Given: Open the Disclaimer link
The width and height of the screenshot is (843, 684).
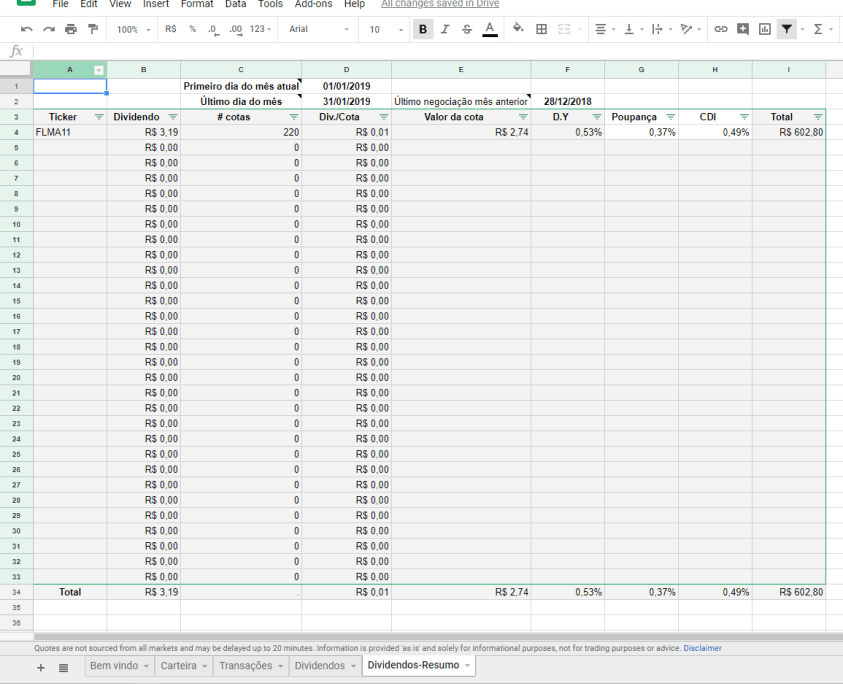Looking at the screenshot, I should [702, 649].
